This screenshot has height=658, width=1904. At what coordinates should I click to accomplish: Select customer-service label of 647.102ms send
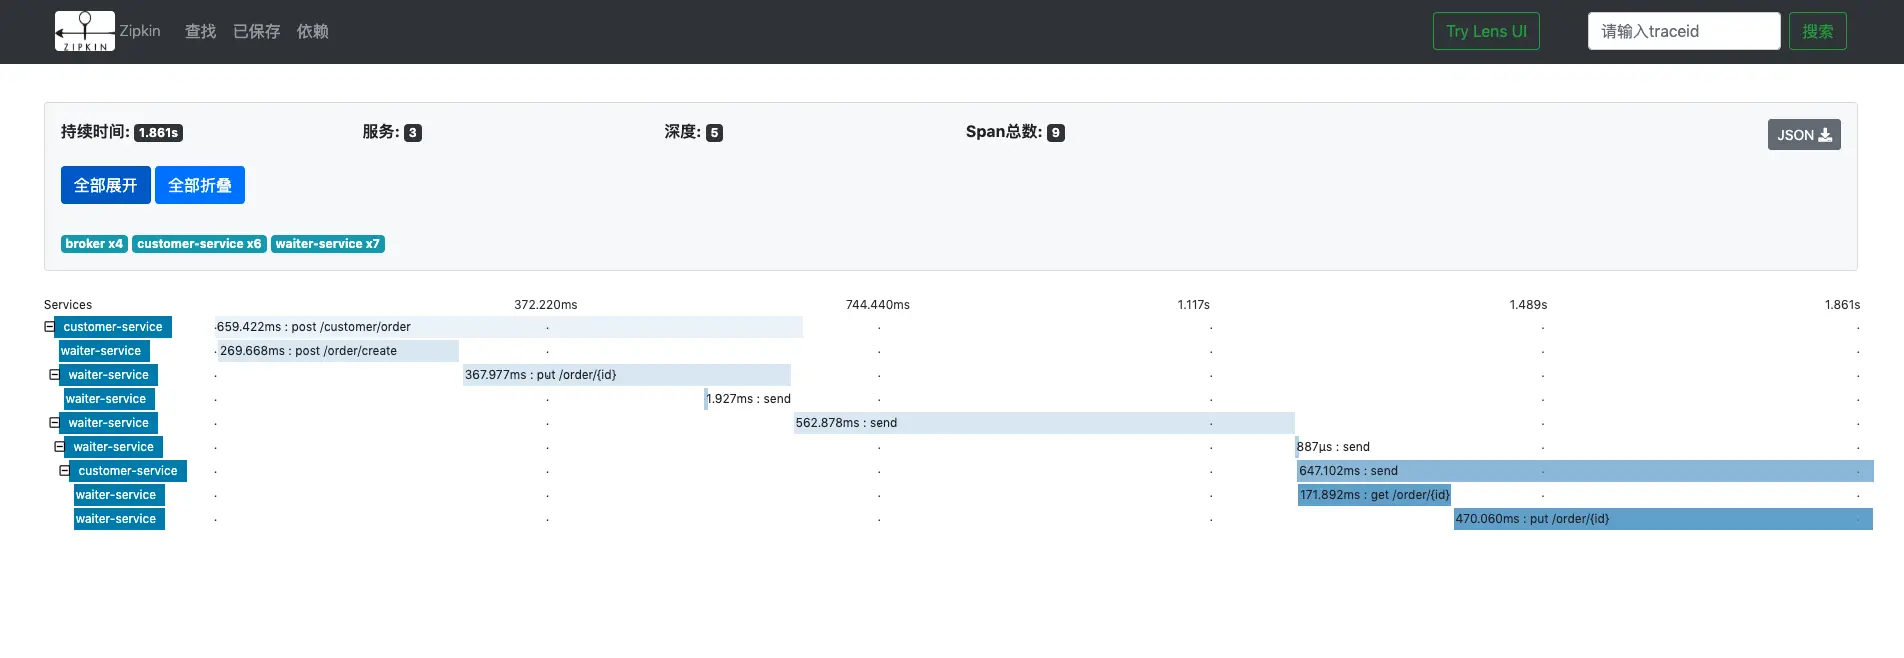coord(128,471)
